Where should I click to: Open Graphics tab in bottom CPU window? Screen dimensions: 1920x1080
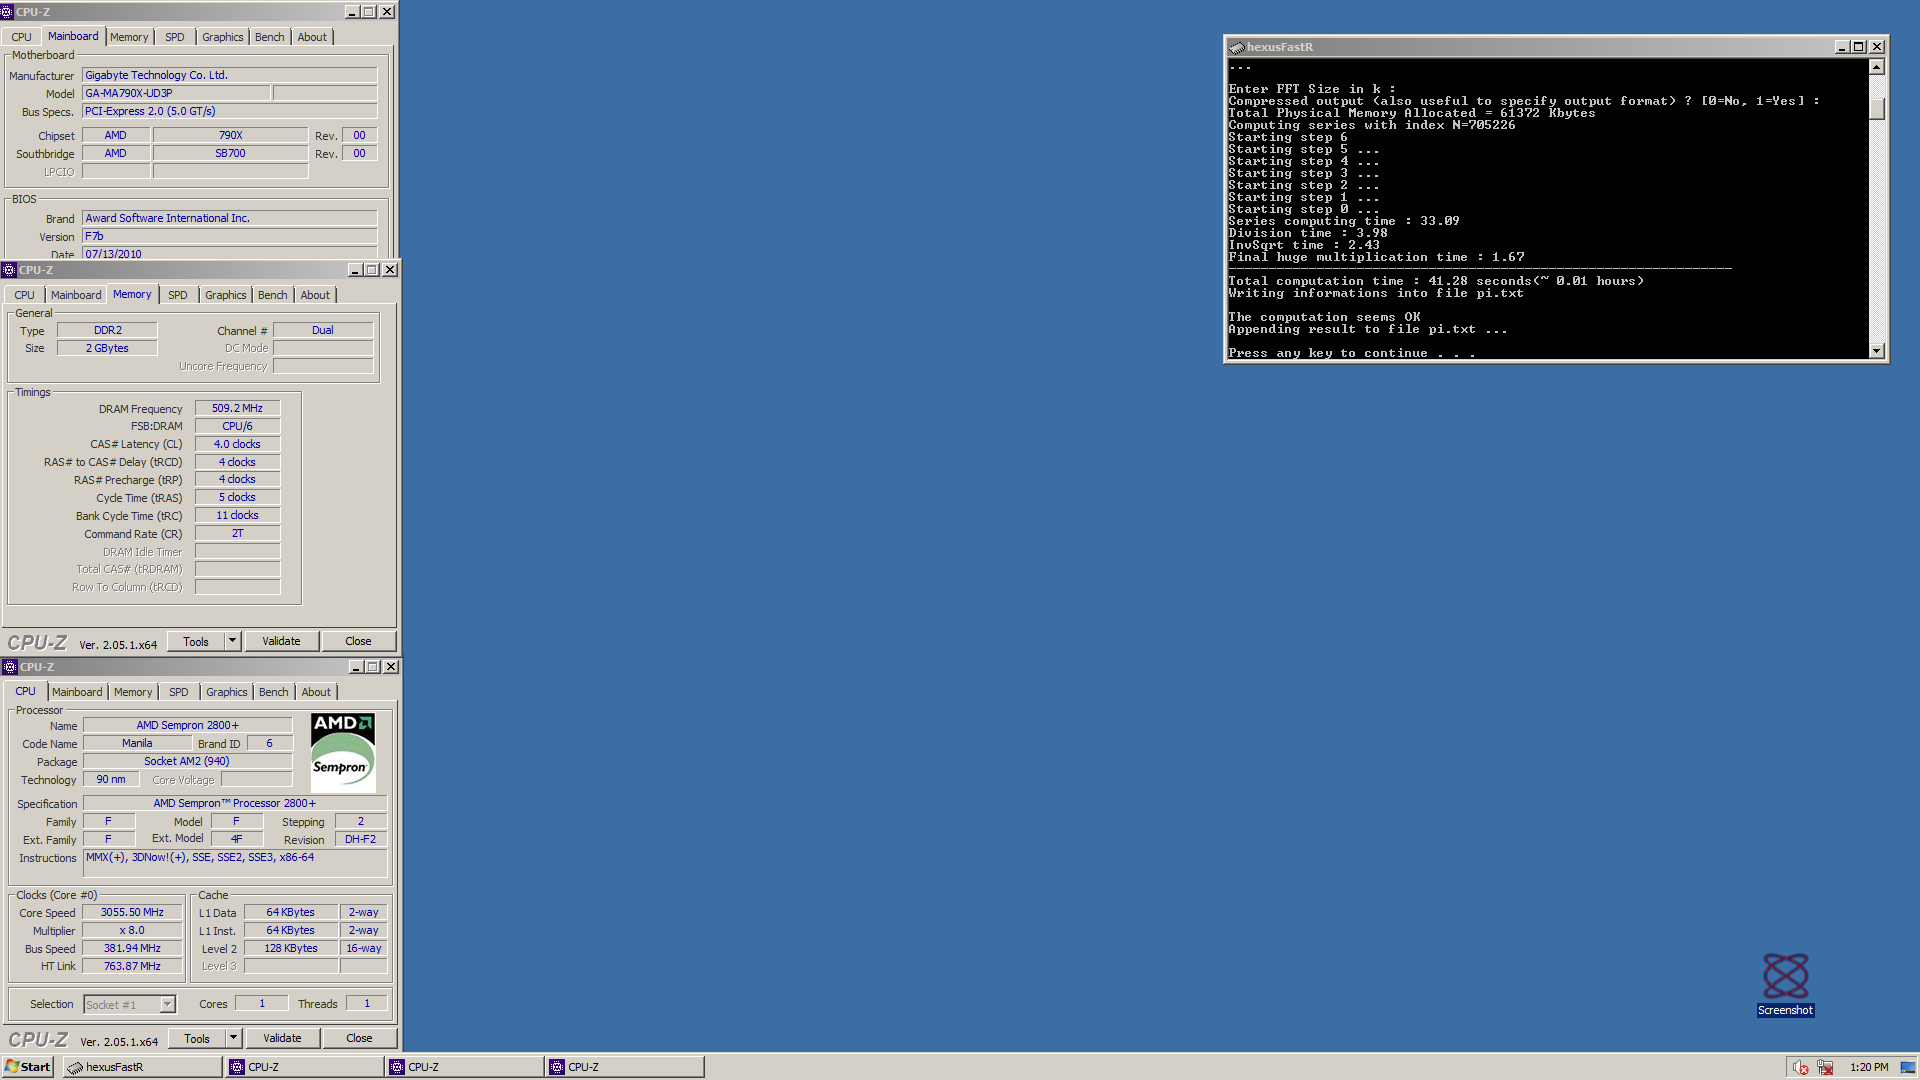[x=226, y=692]
